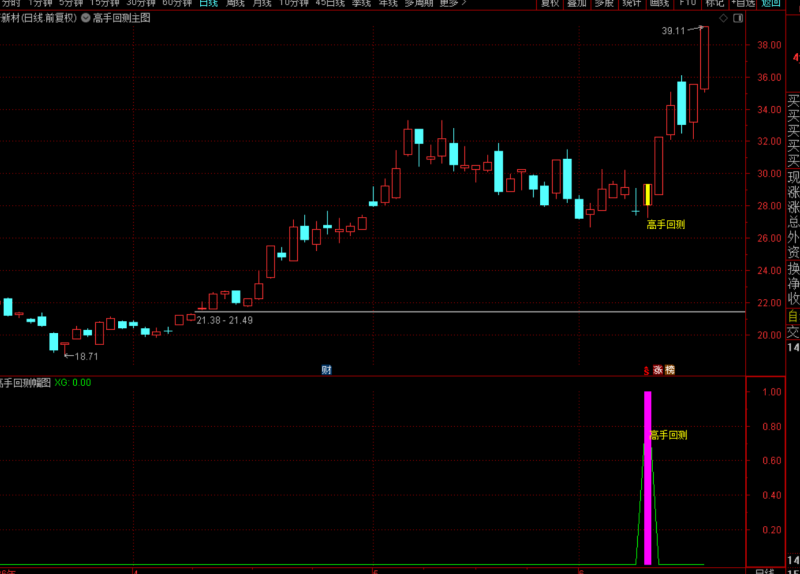Expand the 更多 period options

pos(453,3)
